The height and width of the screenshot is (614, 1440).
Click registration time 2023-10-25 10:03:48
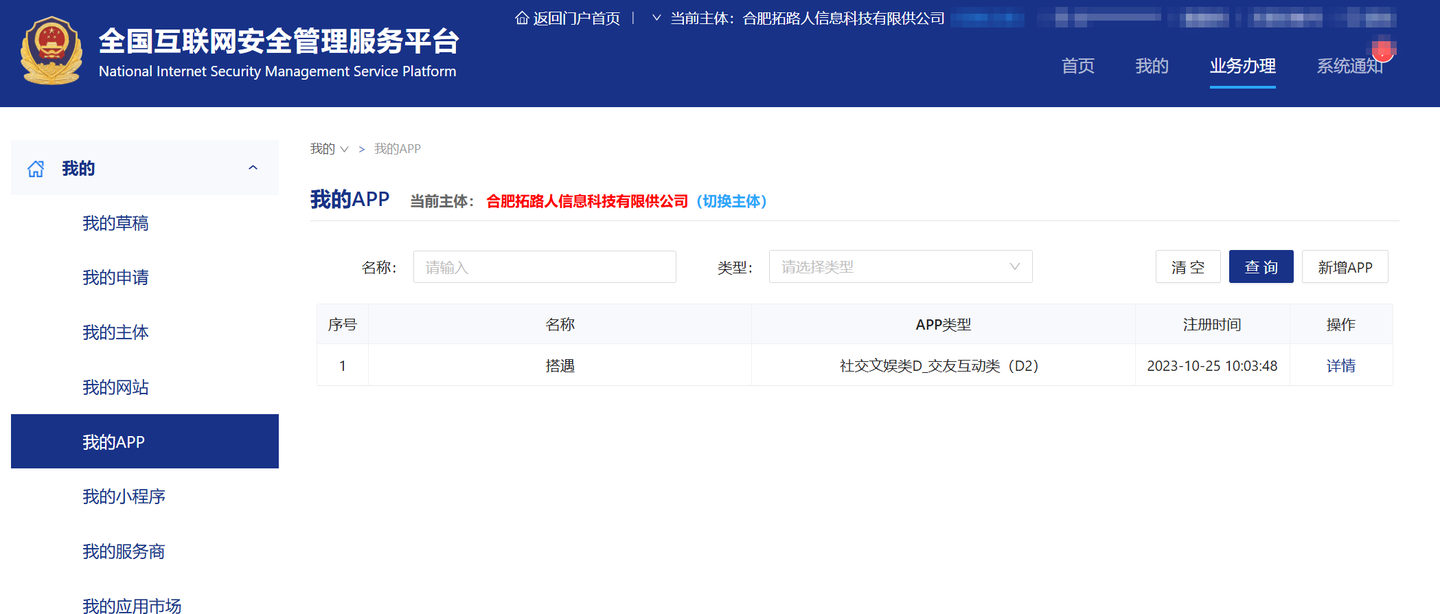point(1212,366)
